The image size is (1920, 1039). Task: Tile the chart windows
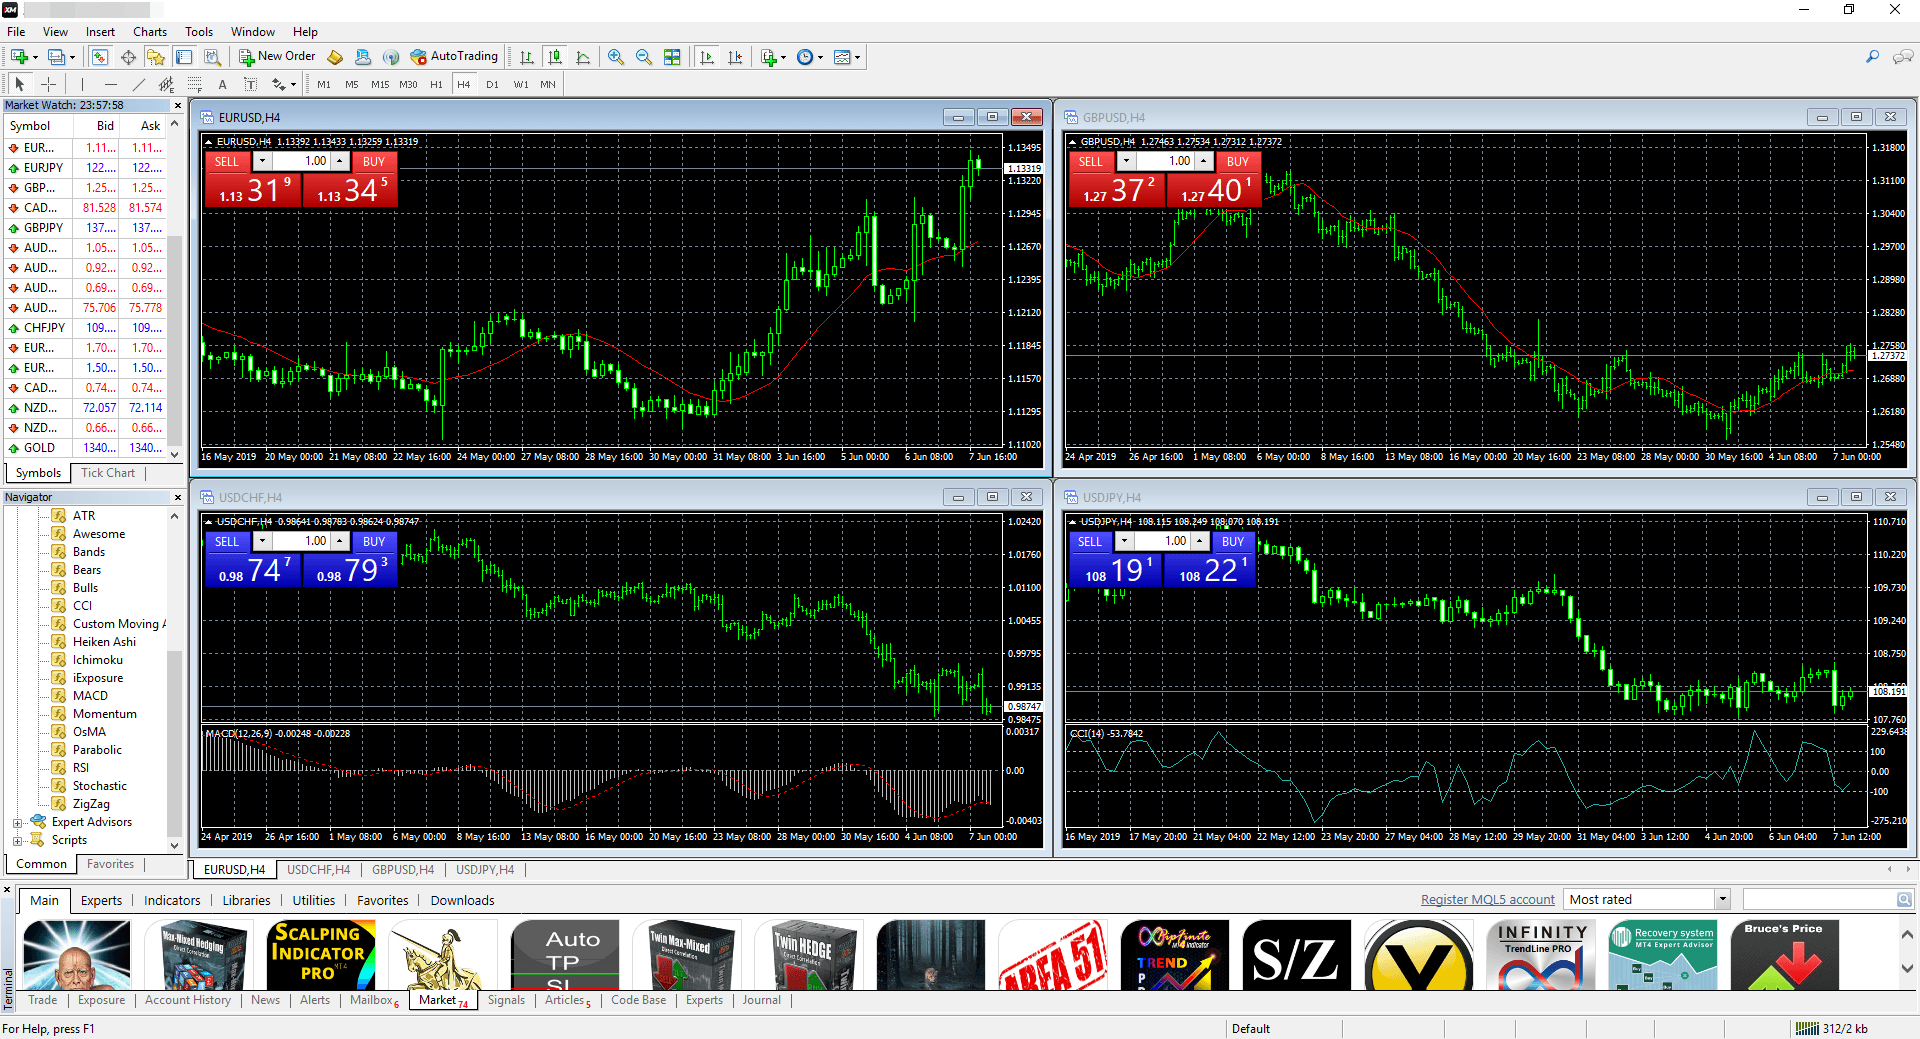pyautogui.click(x=671, y=57)
